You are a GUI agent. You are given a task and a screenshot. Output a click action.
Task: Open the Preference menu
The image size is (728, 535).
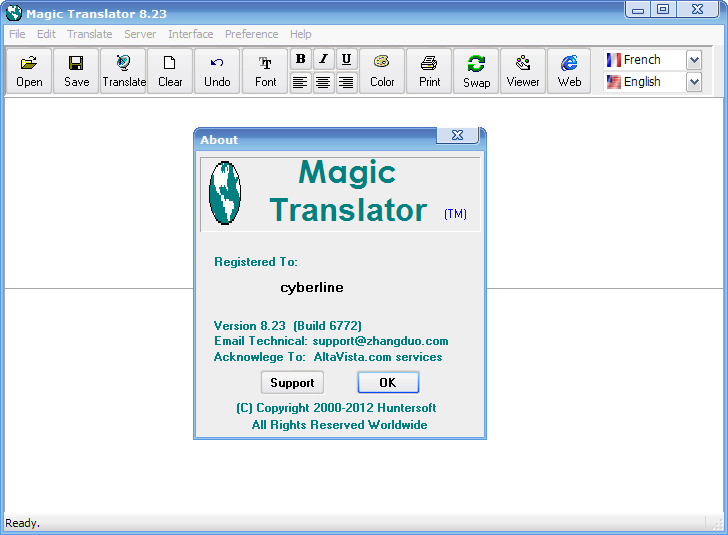[252, 34]
